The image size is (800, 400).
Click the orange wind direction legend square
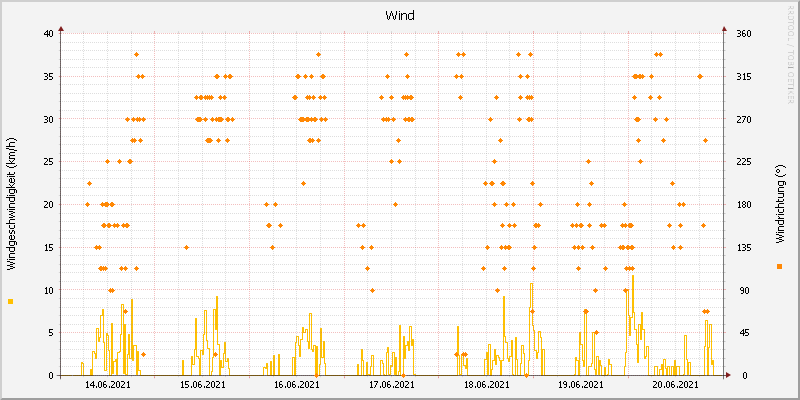click(779, 266)
